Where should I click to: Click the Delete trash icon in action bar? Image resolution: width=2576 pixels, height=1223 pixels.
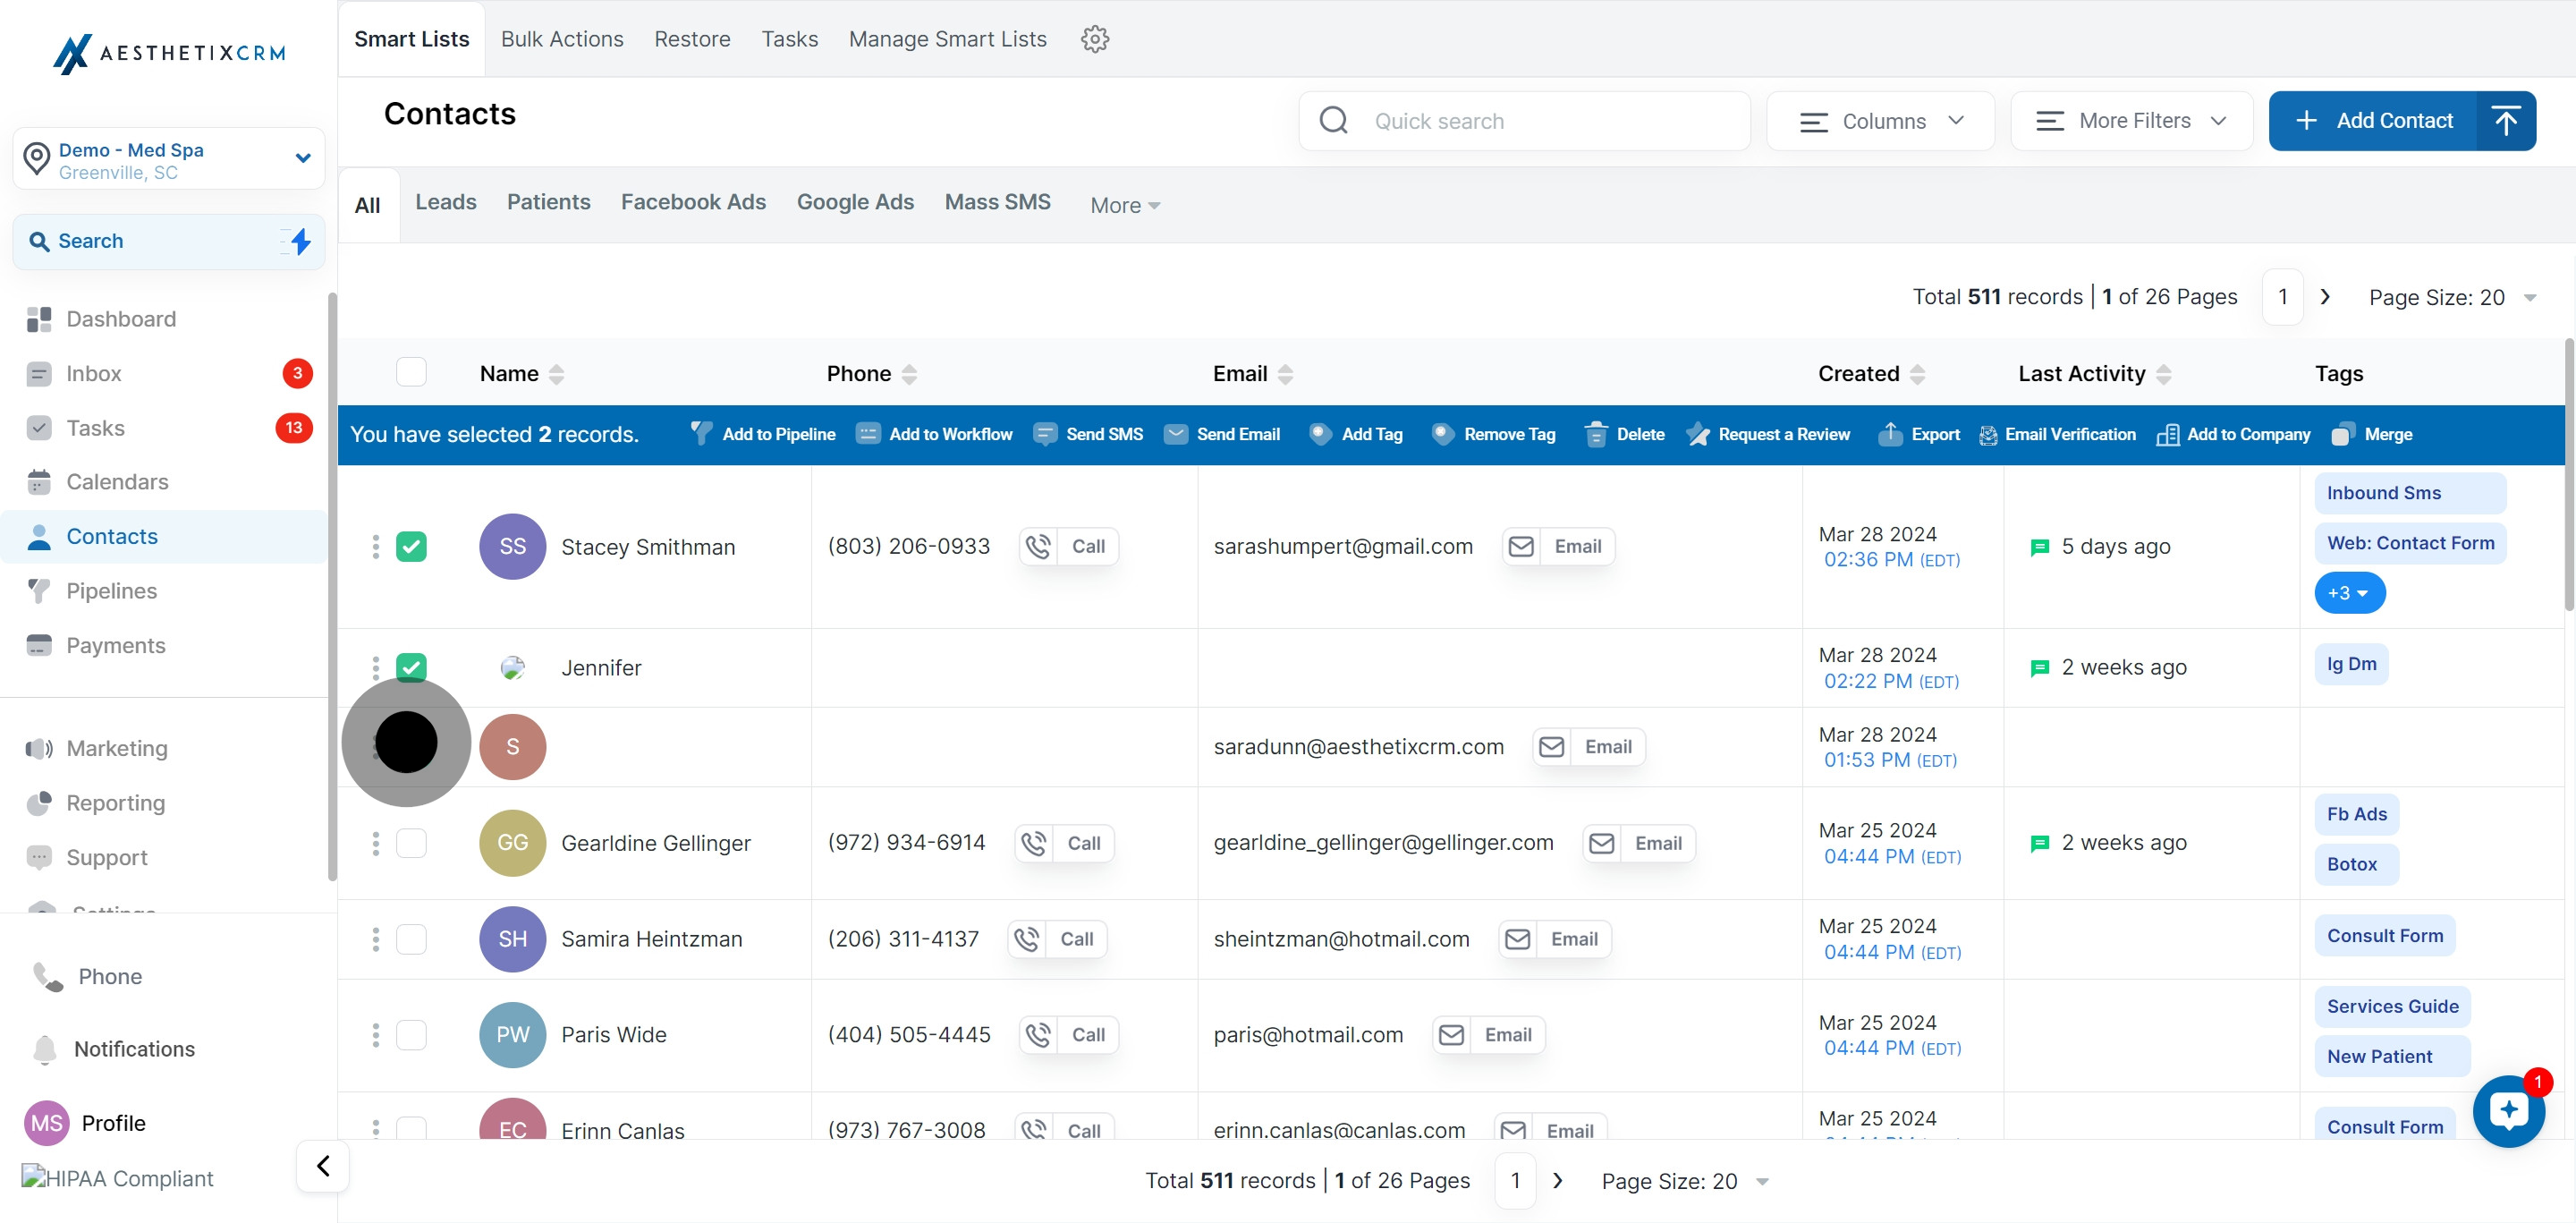[x=1596, y=434]
